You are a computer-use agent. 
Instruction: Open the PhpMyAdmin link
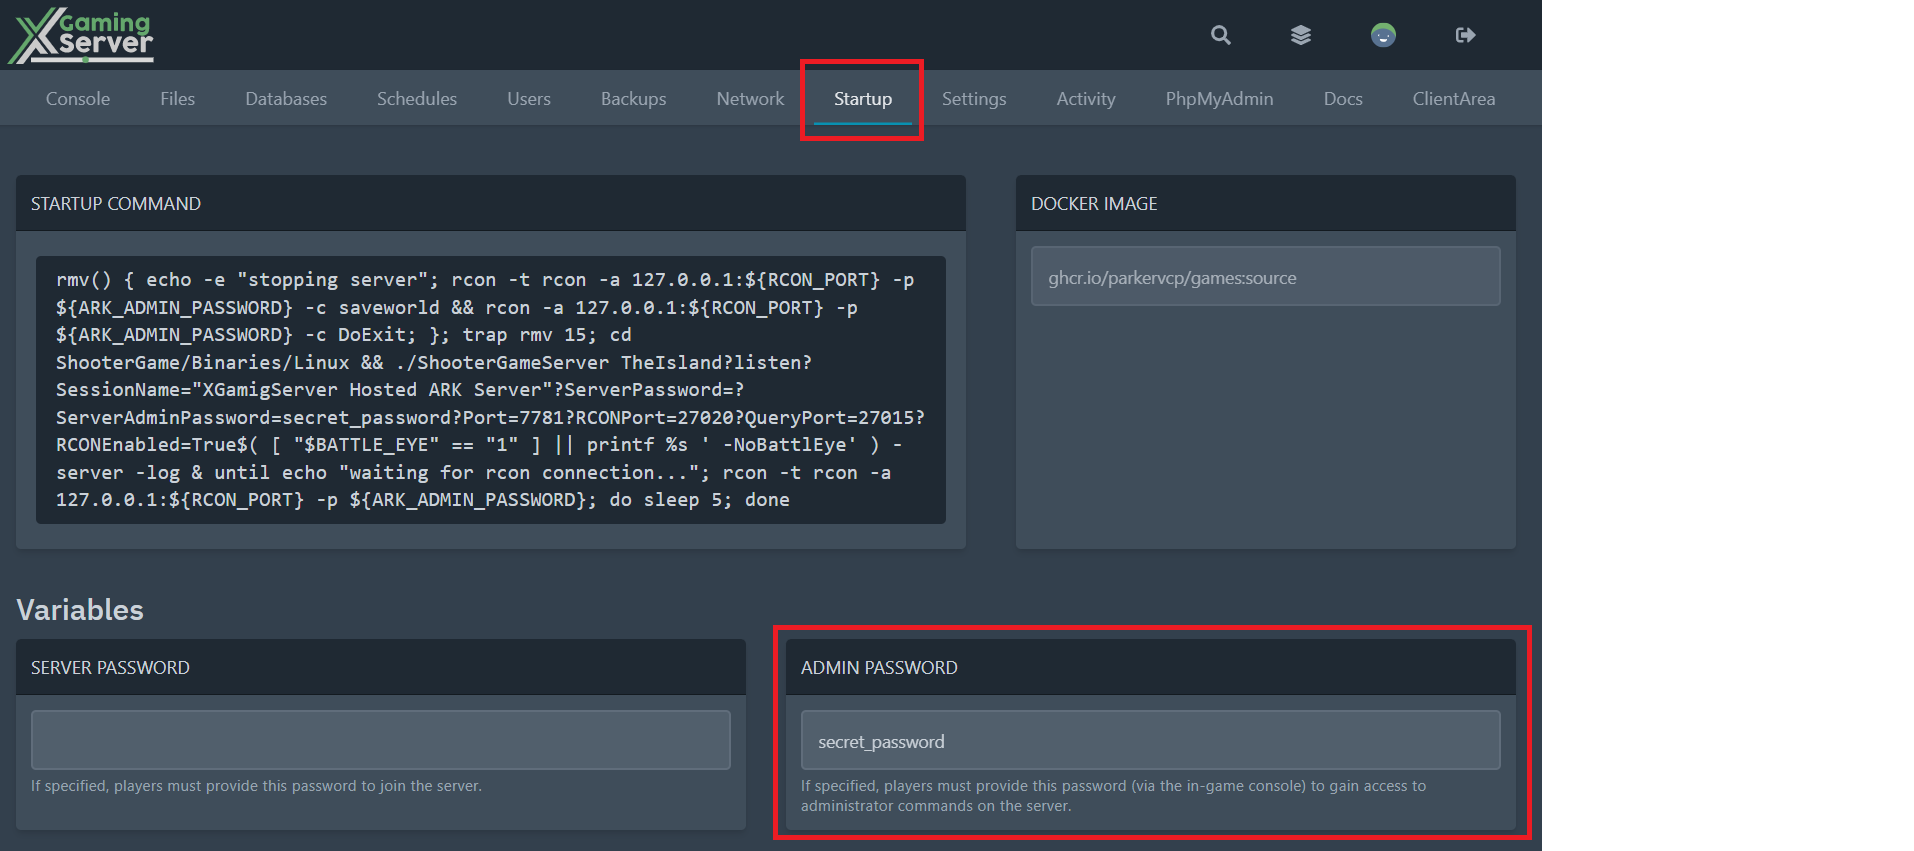tap(1218, 99)
